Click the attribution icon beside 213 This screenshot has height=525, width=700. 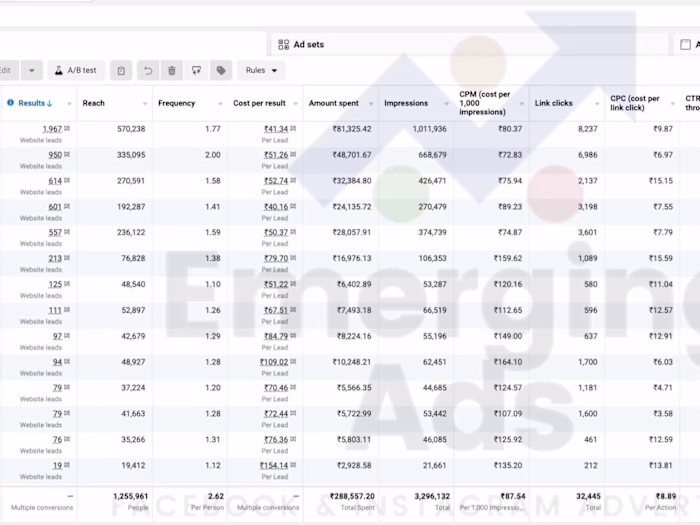click(67, 258)
